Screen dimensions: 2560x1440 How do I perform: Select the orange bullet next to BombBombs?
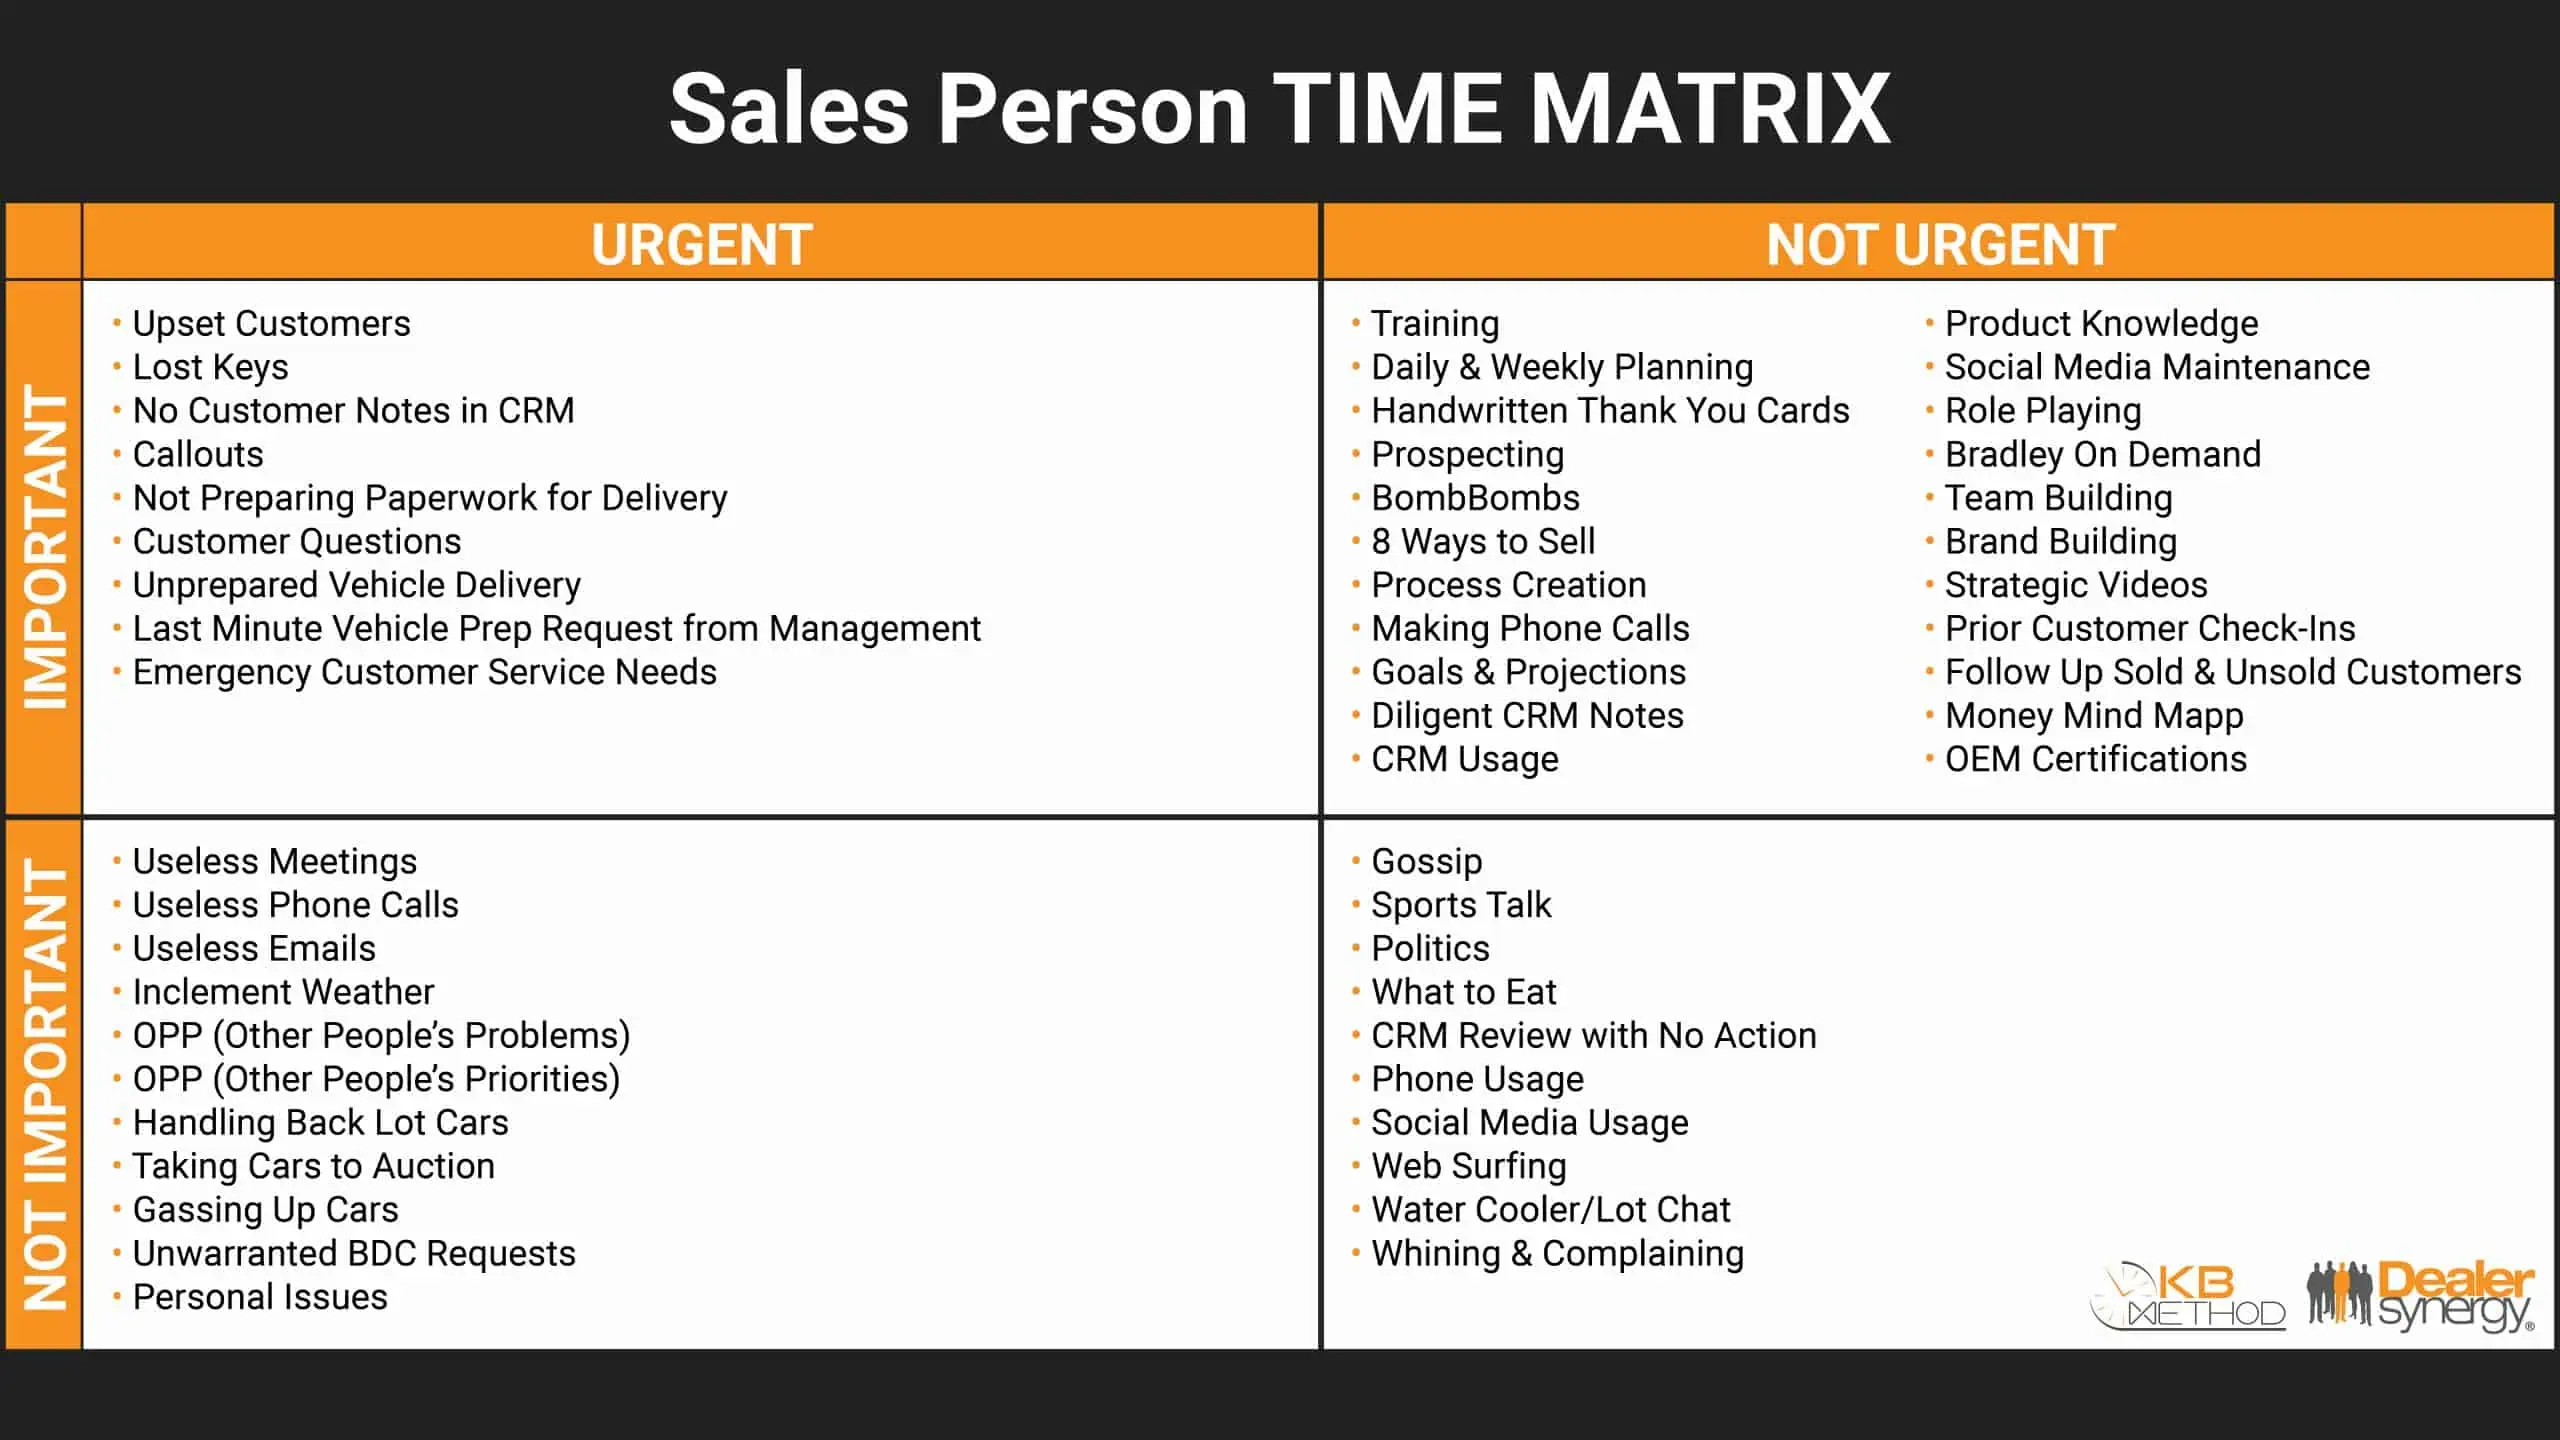[1352, 498]
